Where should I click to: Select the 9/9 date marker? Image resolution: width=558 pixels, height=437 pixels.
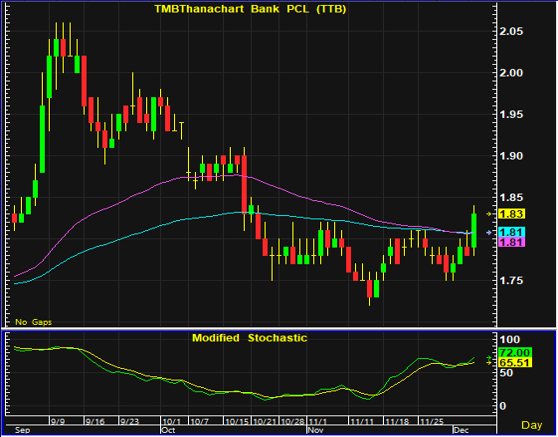(58, 422)
